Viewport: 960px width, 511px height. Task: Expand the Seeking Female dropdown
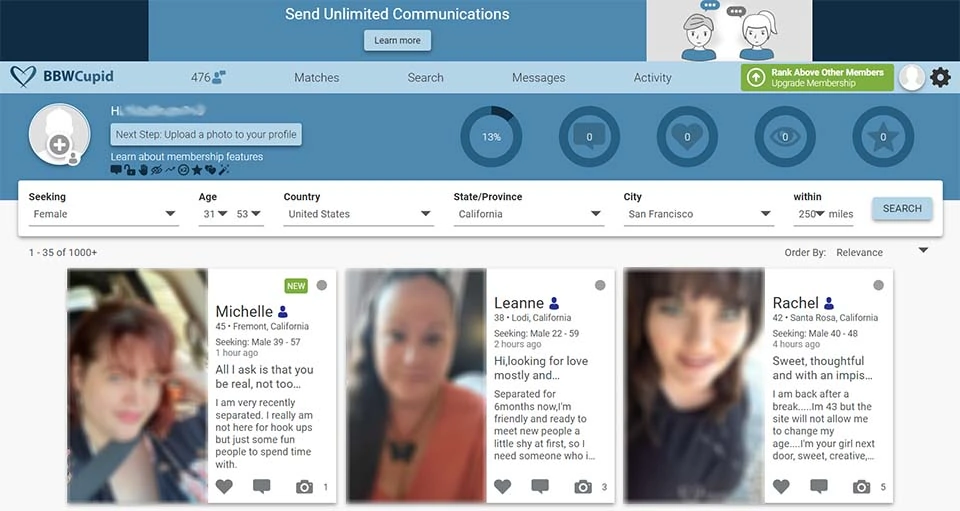pyautogui.click(x=103, y=214)
